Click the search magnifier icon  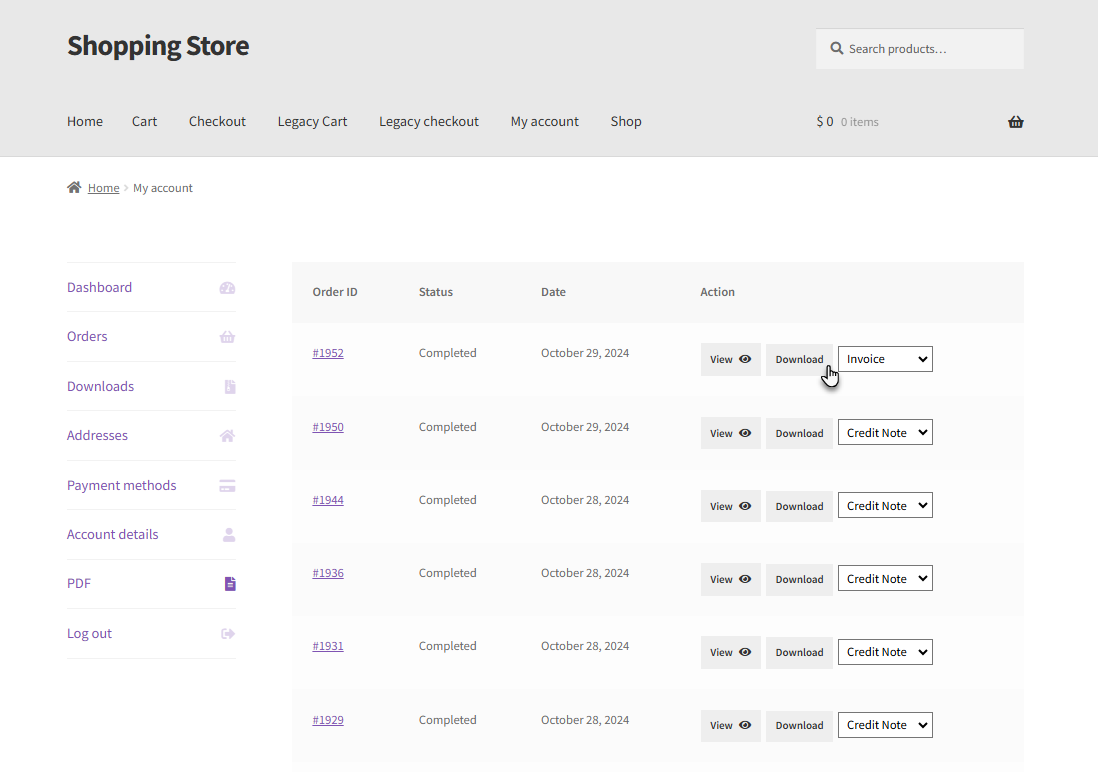(836, 48)
